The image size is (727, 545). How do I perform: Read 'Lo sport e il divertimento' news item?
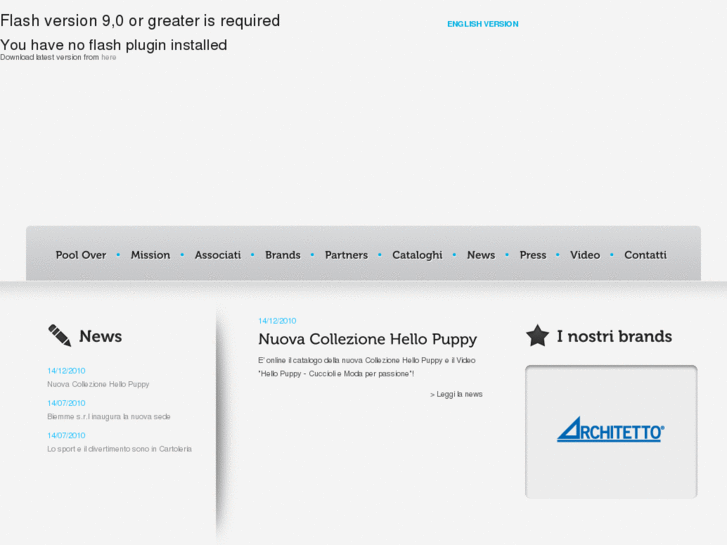coord(119,449)
